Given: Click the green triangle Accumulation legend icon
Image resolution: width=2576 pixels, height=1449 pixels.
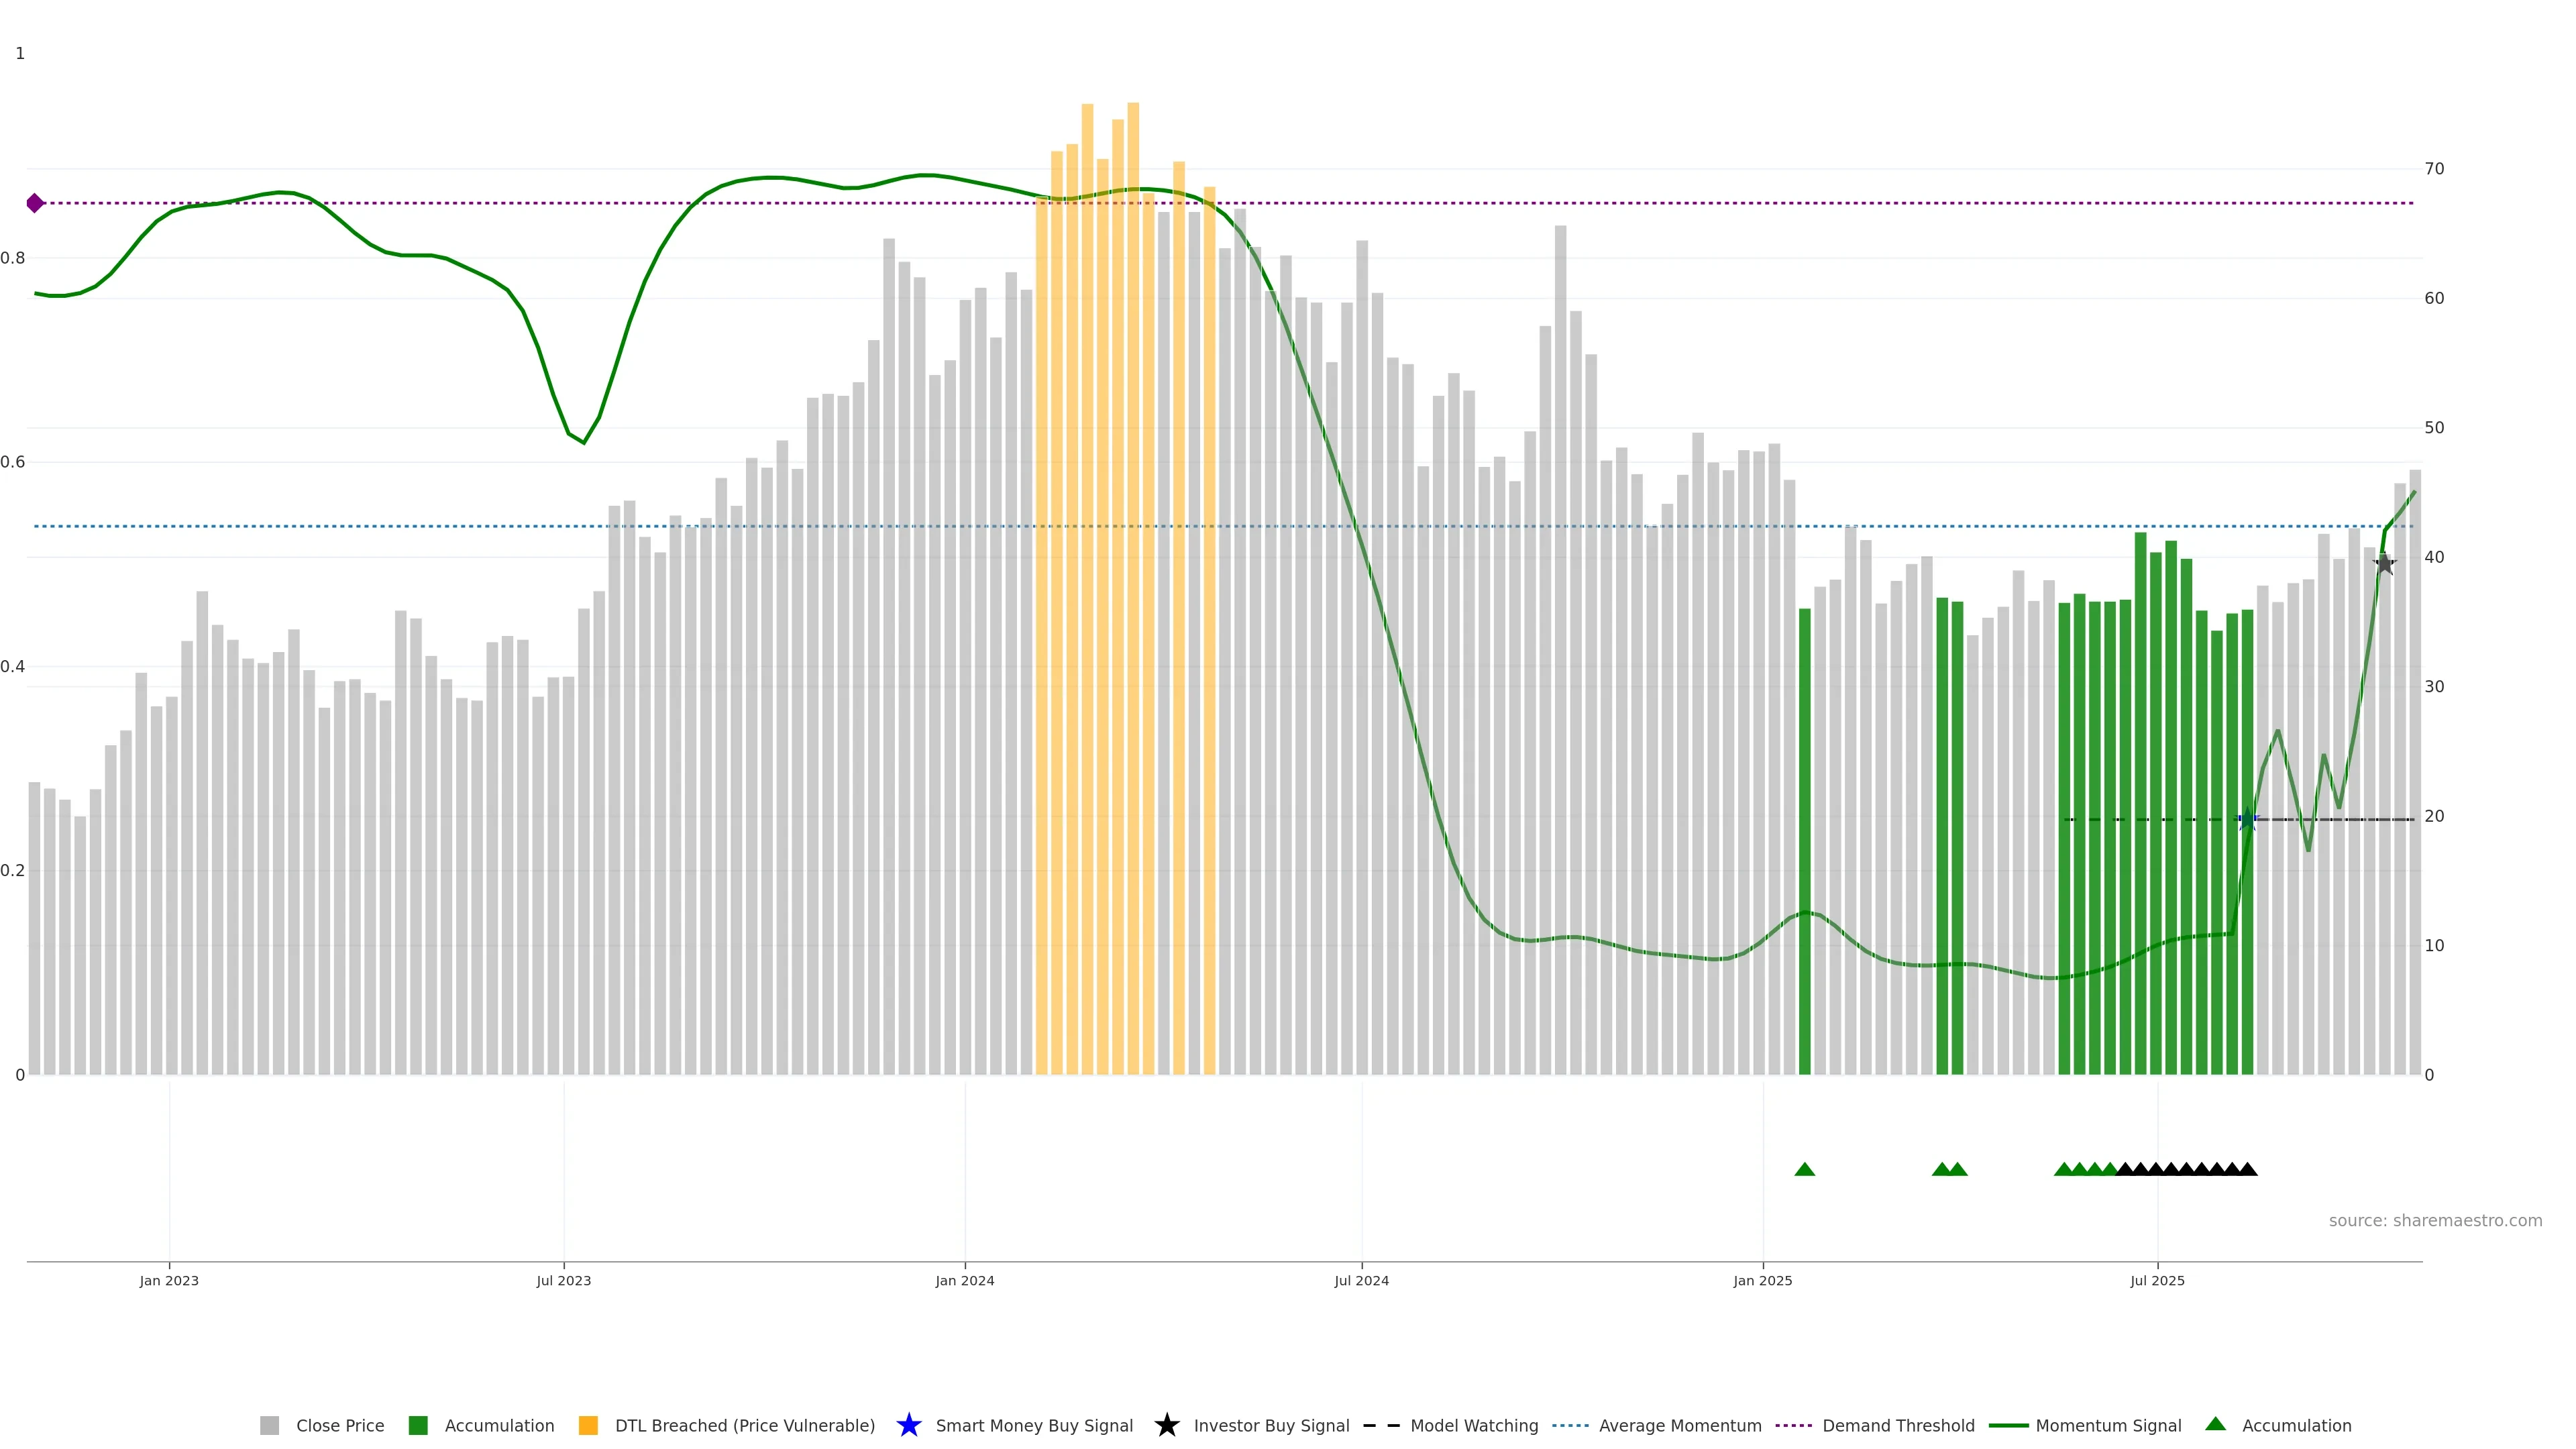Looking at the screenshot, I should tap(2215, 1424).
